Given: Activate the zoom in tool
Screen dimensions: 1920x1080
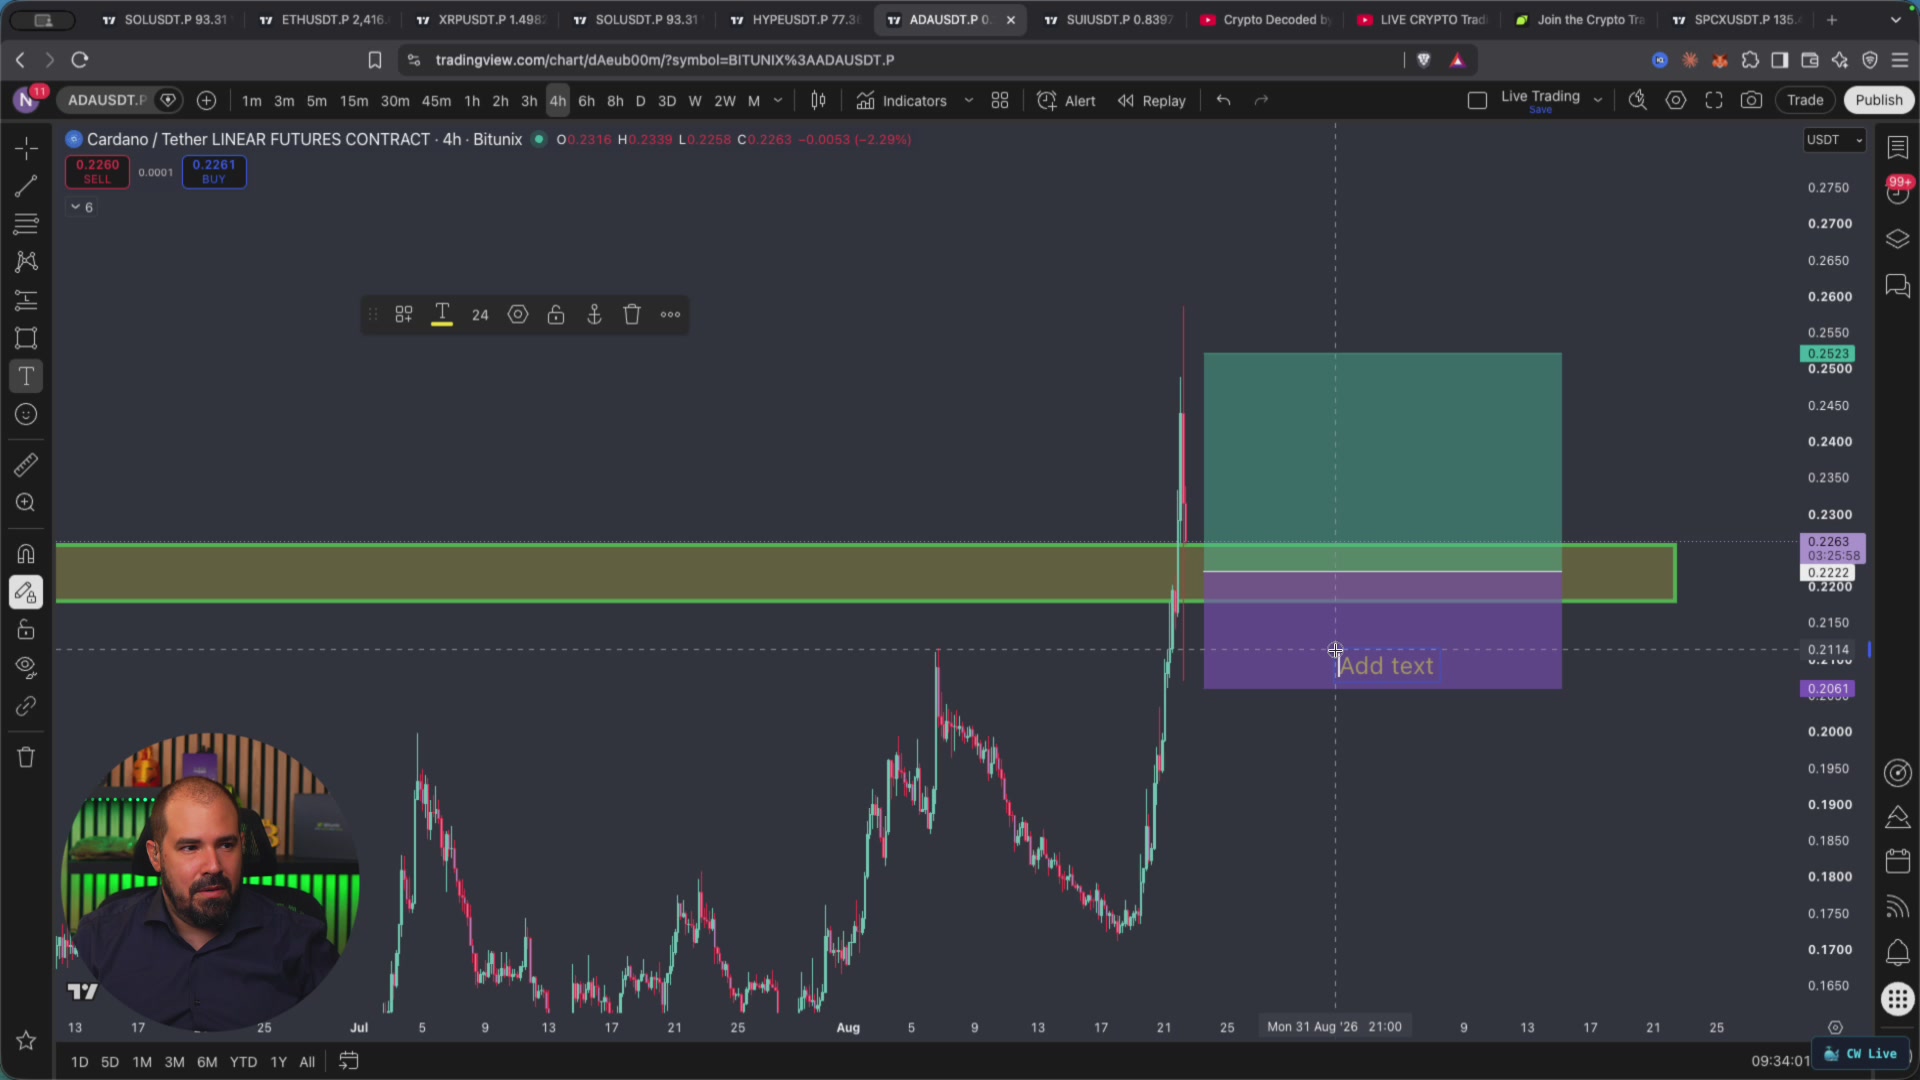Looking at the screenshot, I should (x=26, y=503).
